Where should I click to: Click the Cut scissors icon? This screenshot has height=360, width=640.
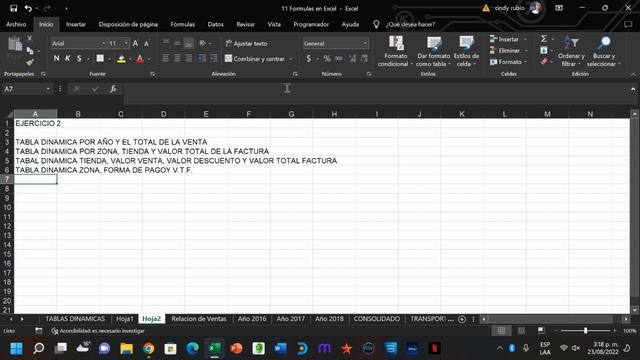pos(29,38)
